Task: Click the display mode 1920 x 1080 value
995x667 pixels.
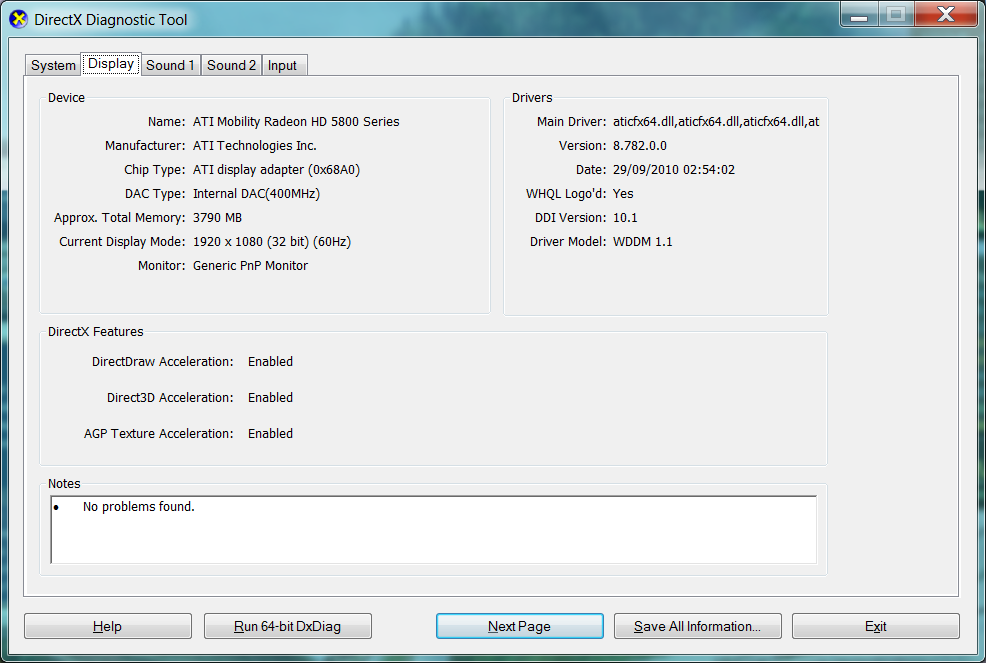Action: [272, 242]
